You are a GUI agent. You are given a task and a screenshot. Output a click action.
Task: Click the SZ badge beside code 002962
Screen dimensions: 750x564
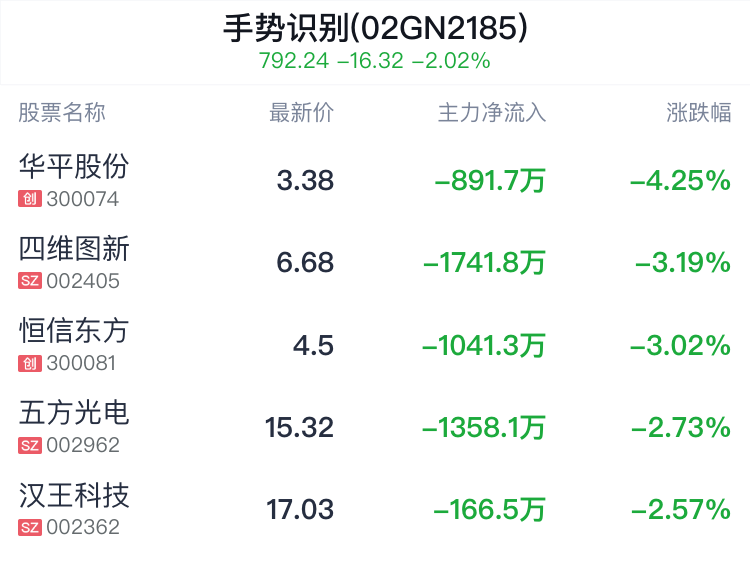point(30,446)
